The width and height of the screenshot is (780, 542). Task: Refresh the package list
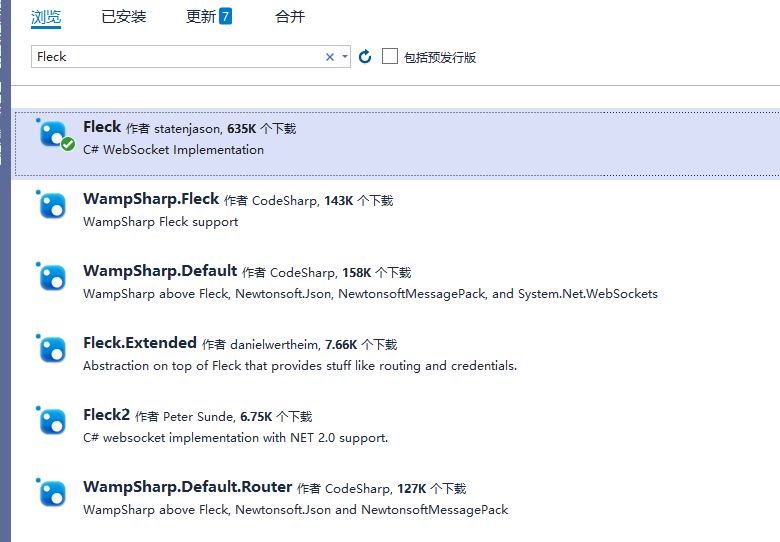[x=365, y=57]
